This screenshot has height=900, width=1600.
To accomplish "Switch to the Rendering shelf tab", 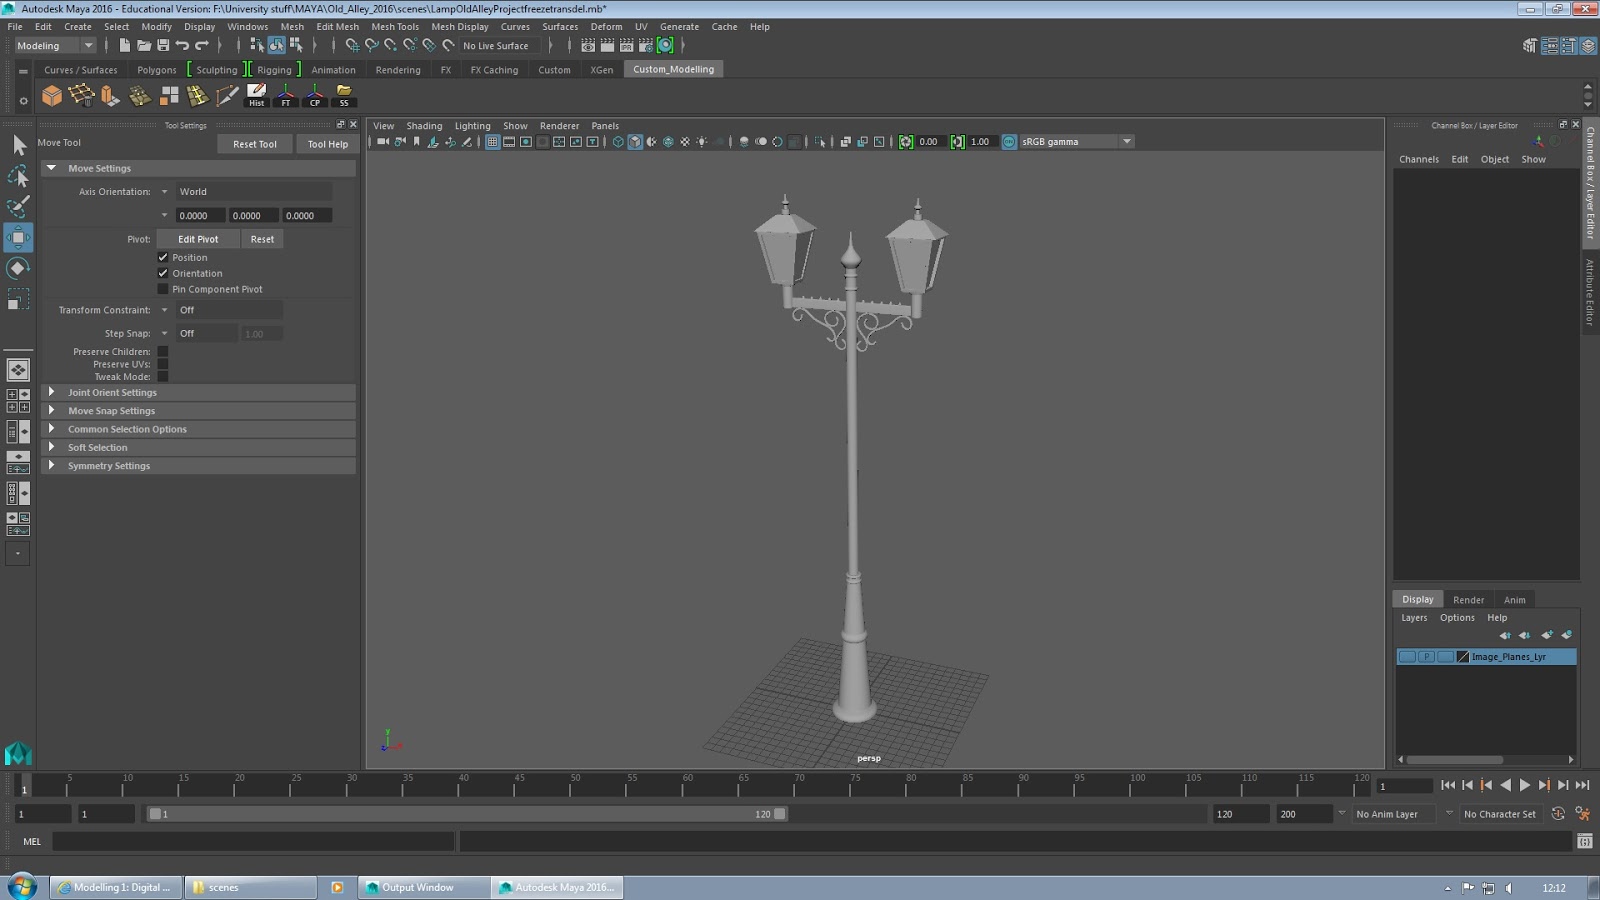I will (397, 69).
